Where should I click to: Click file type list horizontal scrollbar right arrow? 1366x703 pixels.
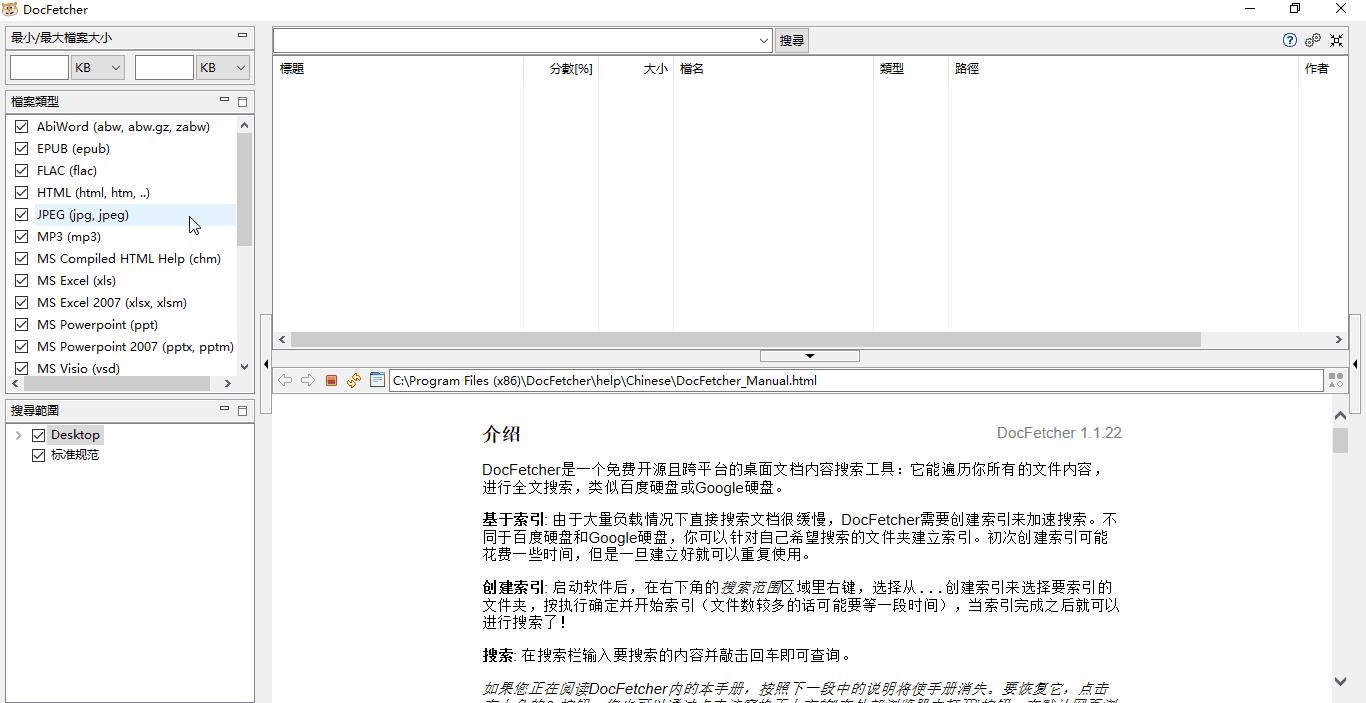point(227,383)
